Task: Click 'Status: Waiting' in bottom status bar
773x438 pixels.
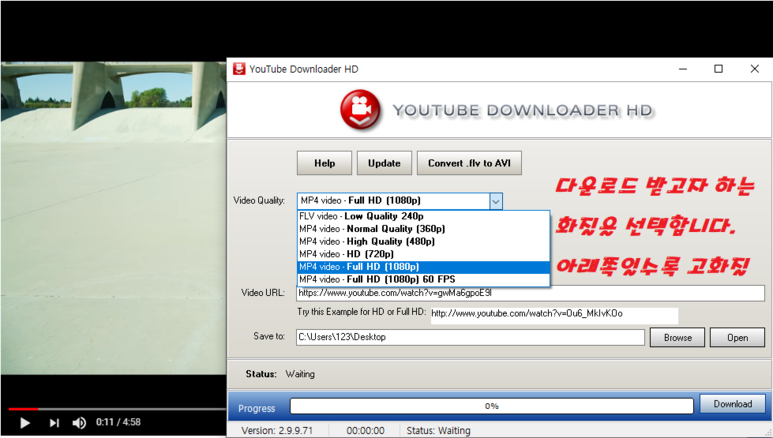Action: click(x=438, y=431)
